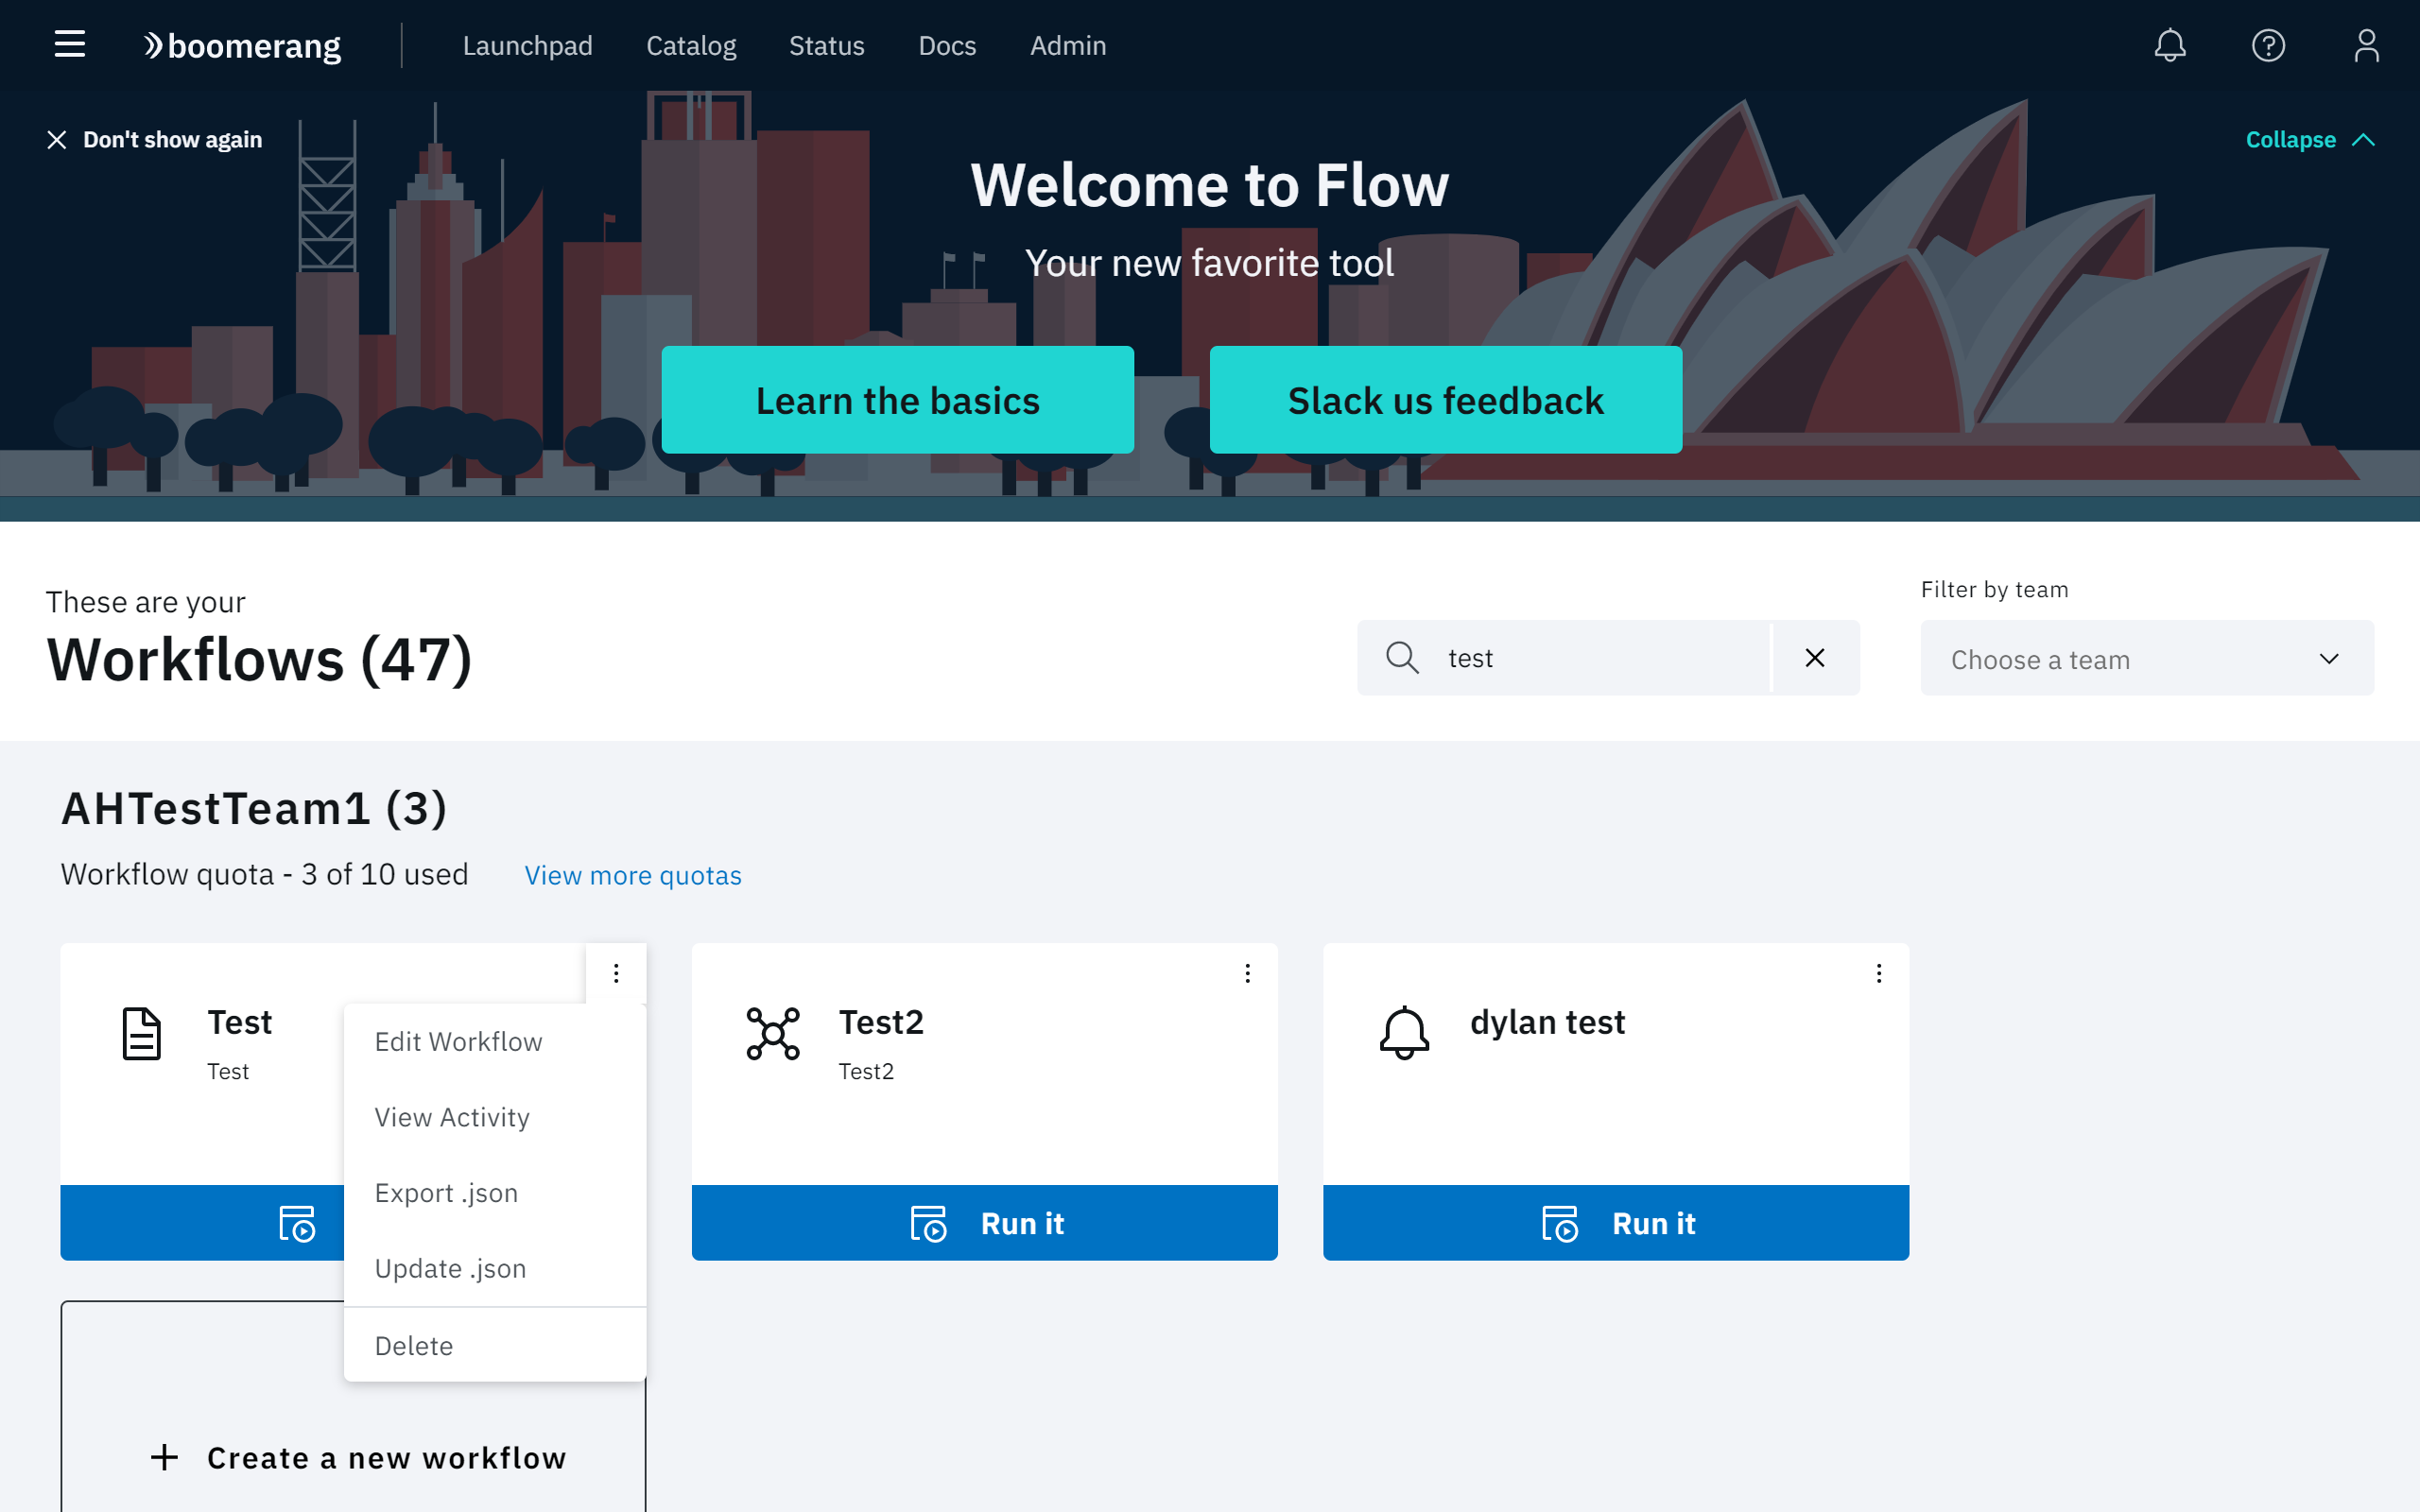Click the run icon on Test2 card
This screenshot has height=1512, width=2420.
pos(928,1223)
